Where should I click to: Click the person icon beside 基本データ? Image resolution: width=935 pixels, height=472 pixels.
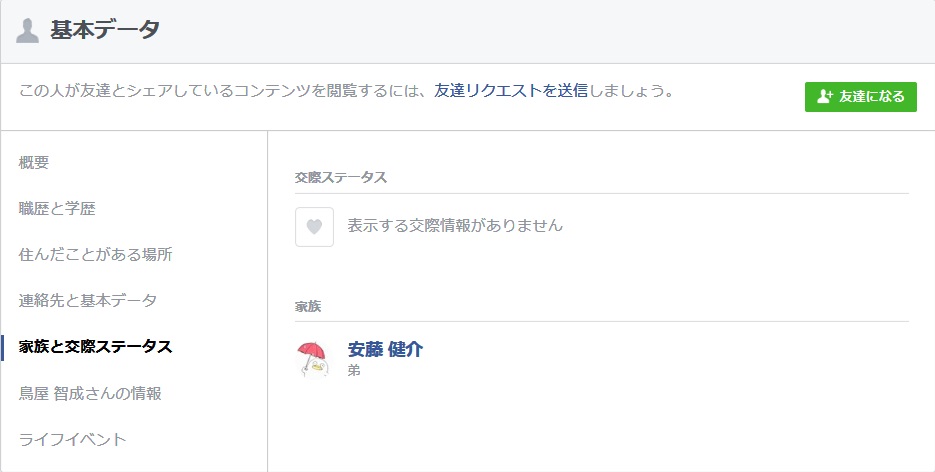(27, 30)
